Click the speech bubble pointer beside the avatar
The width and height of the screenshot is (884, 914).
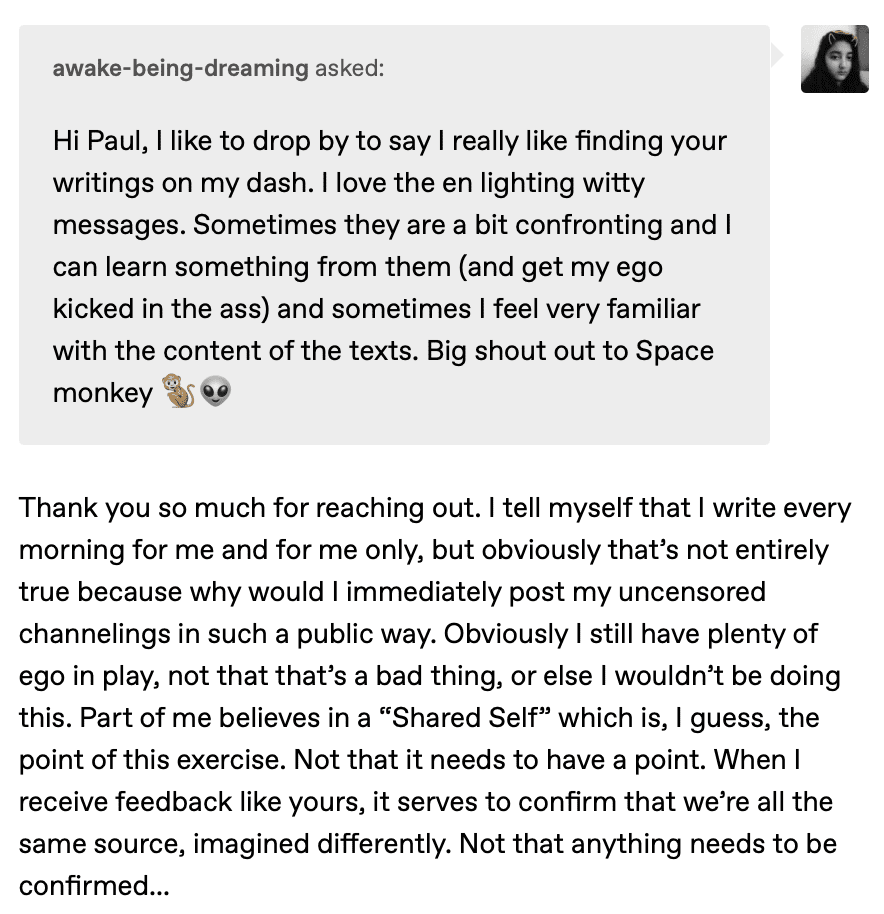(x=777, y=55)
